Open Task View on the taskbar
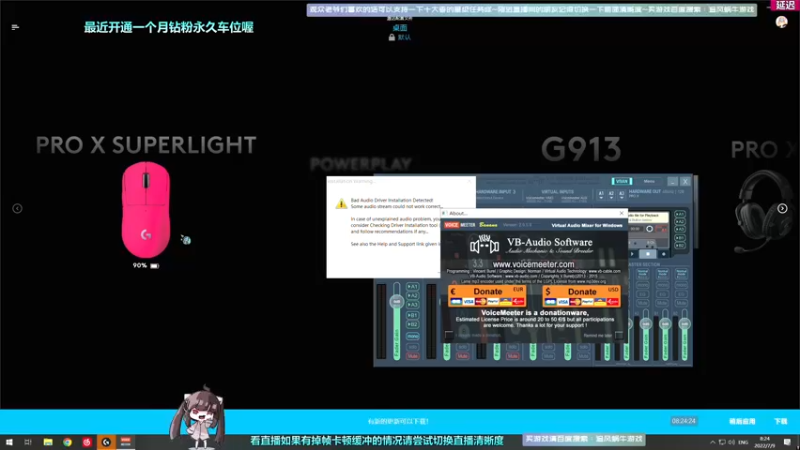The height and width of the screenshot is (450, 800). tap(28, 442)
